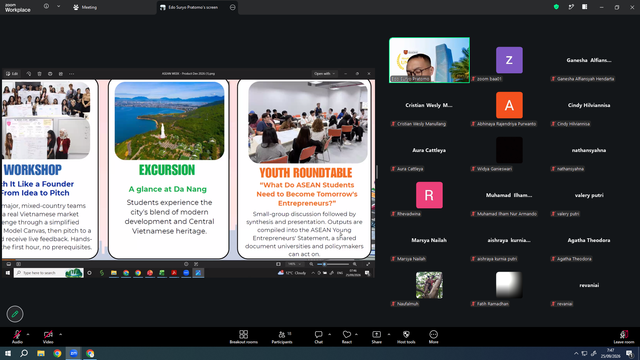Screen dimensions: 640x360
Task: Click the Leave room button
Action: pos(624,337)
